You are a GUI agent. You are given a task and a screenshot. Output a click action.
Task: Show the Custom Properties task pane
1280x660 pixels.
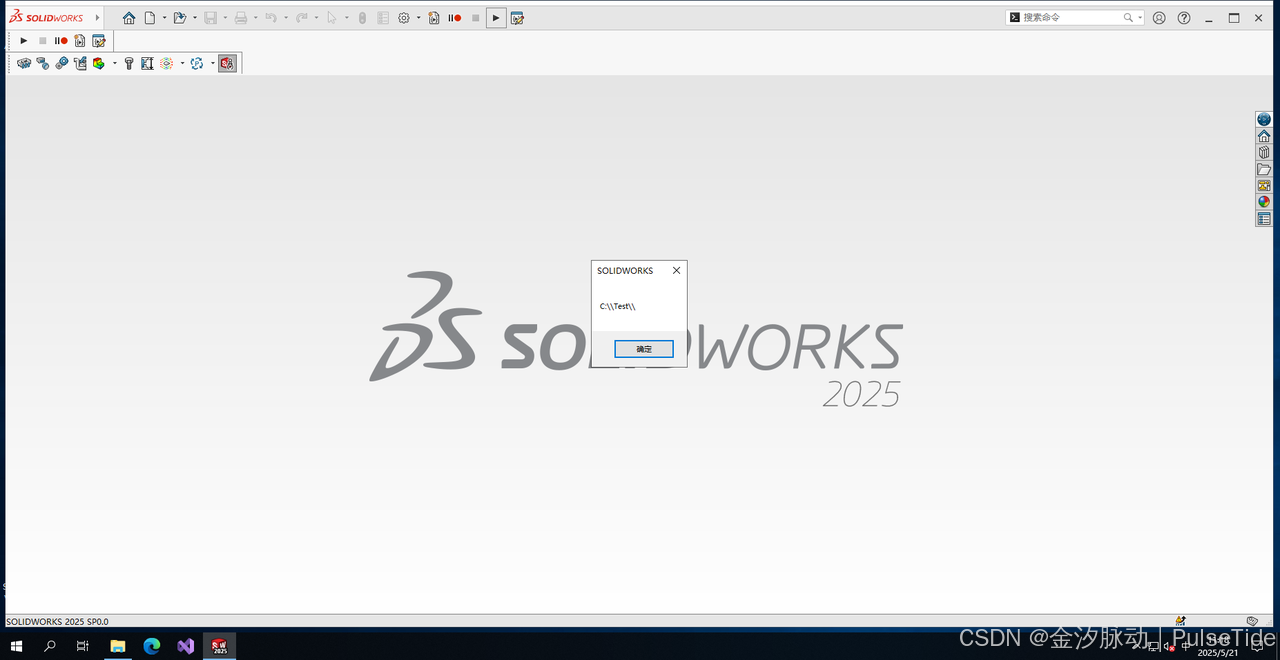tap(1263, 218)
